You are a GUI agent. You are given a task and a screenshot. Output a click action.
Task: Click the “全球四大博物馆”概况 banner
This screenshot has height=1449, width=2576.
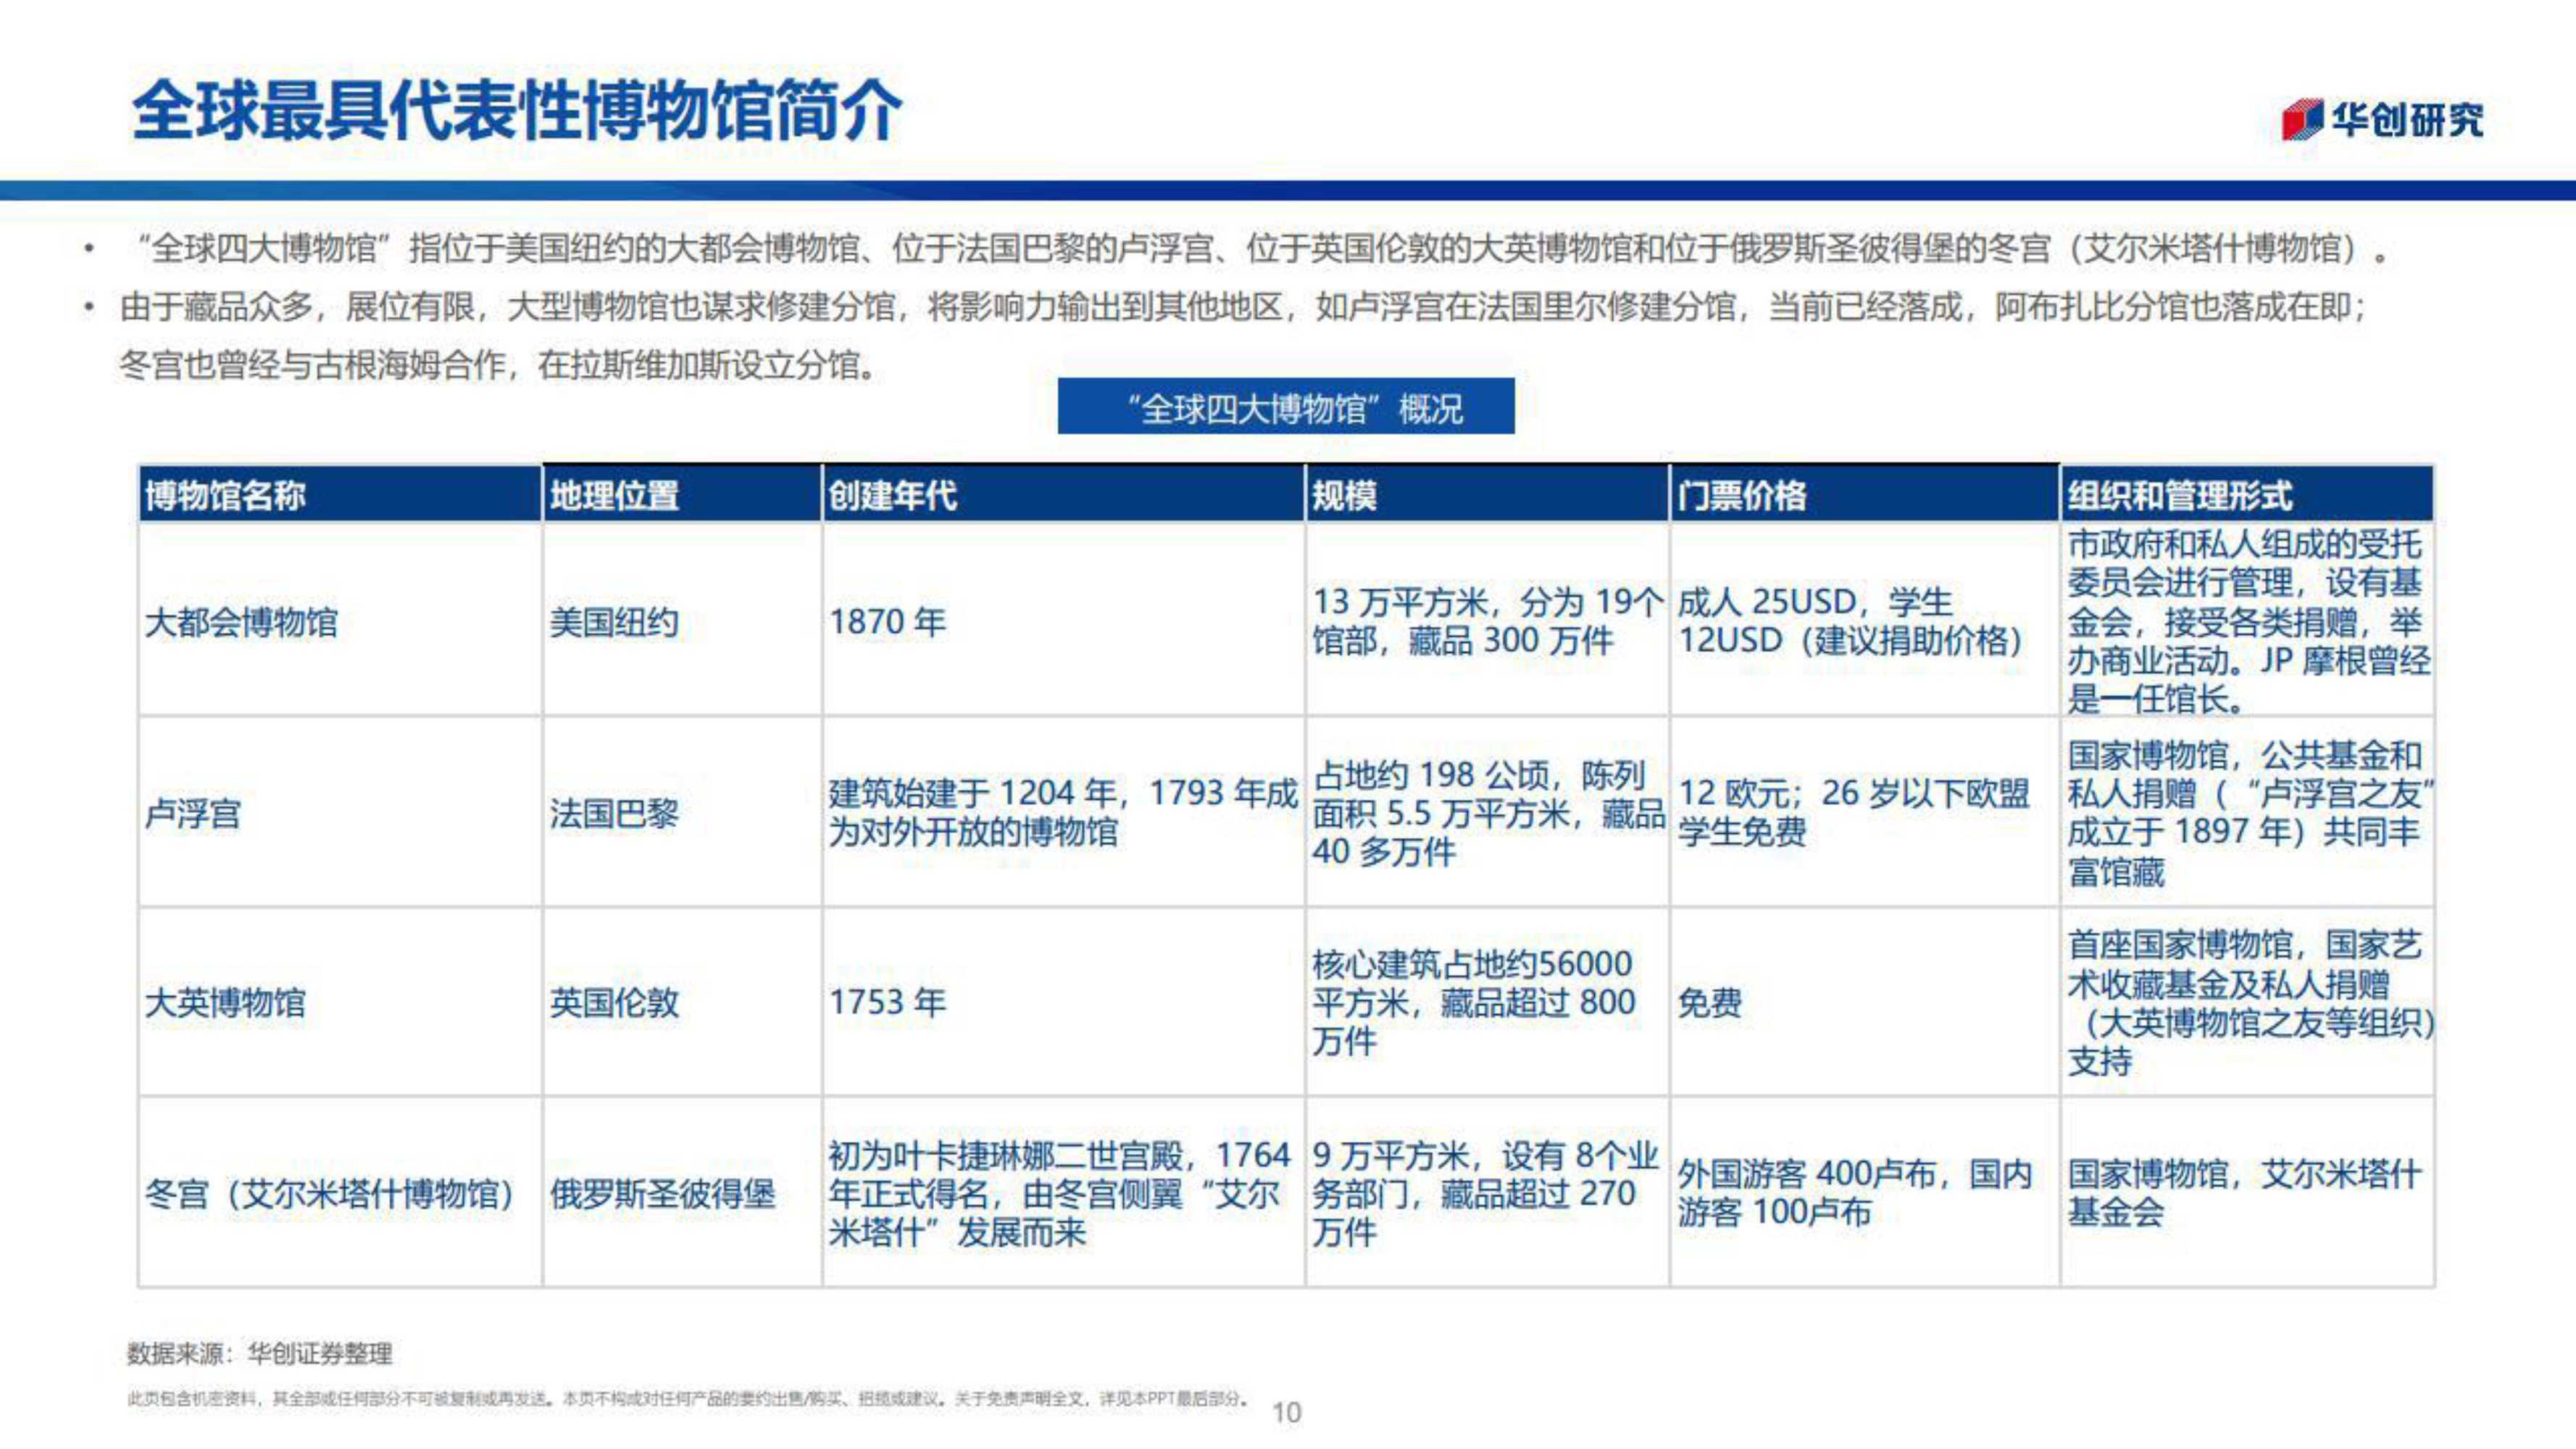tap(1286, 406)
